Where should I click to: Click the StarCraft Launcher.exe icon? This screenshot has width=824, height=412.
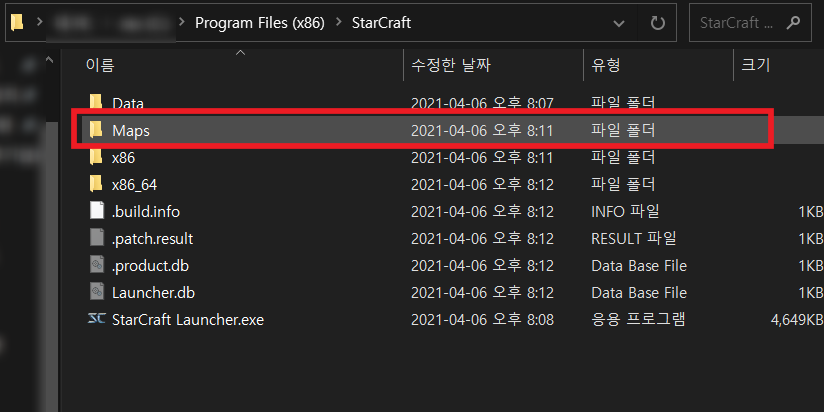(x=97, y=319)
